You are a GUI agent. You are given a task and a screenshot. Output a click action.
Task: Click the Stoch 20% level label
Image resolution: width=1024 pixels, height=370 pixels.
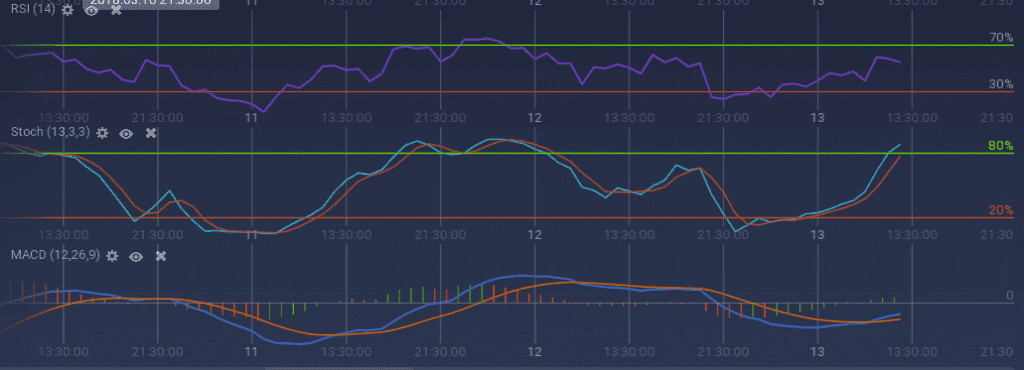[x=1001, y=210]
